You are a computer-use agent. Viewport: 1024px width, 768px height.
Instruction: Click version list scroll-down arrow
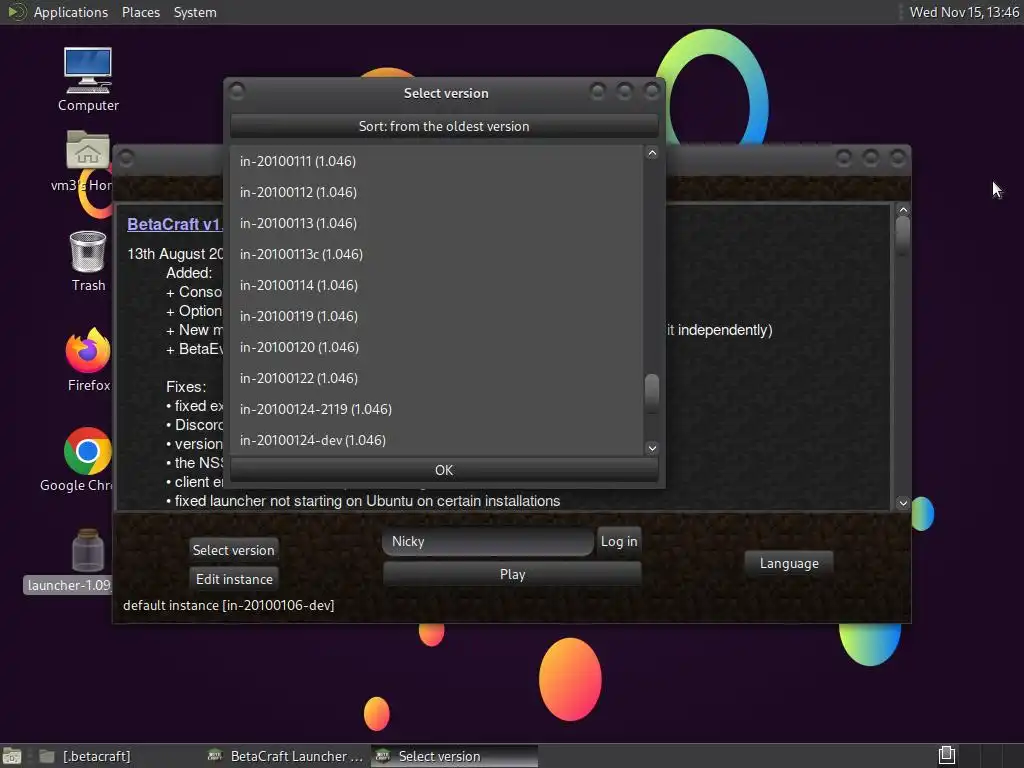pos(651,448)
